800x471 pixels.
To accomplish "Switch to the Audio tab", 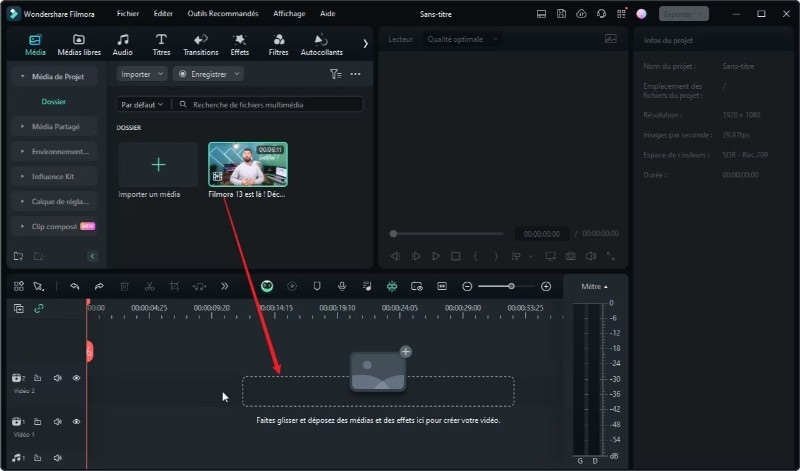I will click(x=122, y=45).
